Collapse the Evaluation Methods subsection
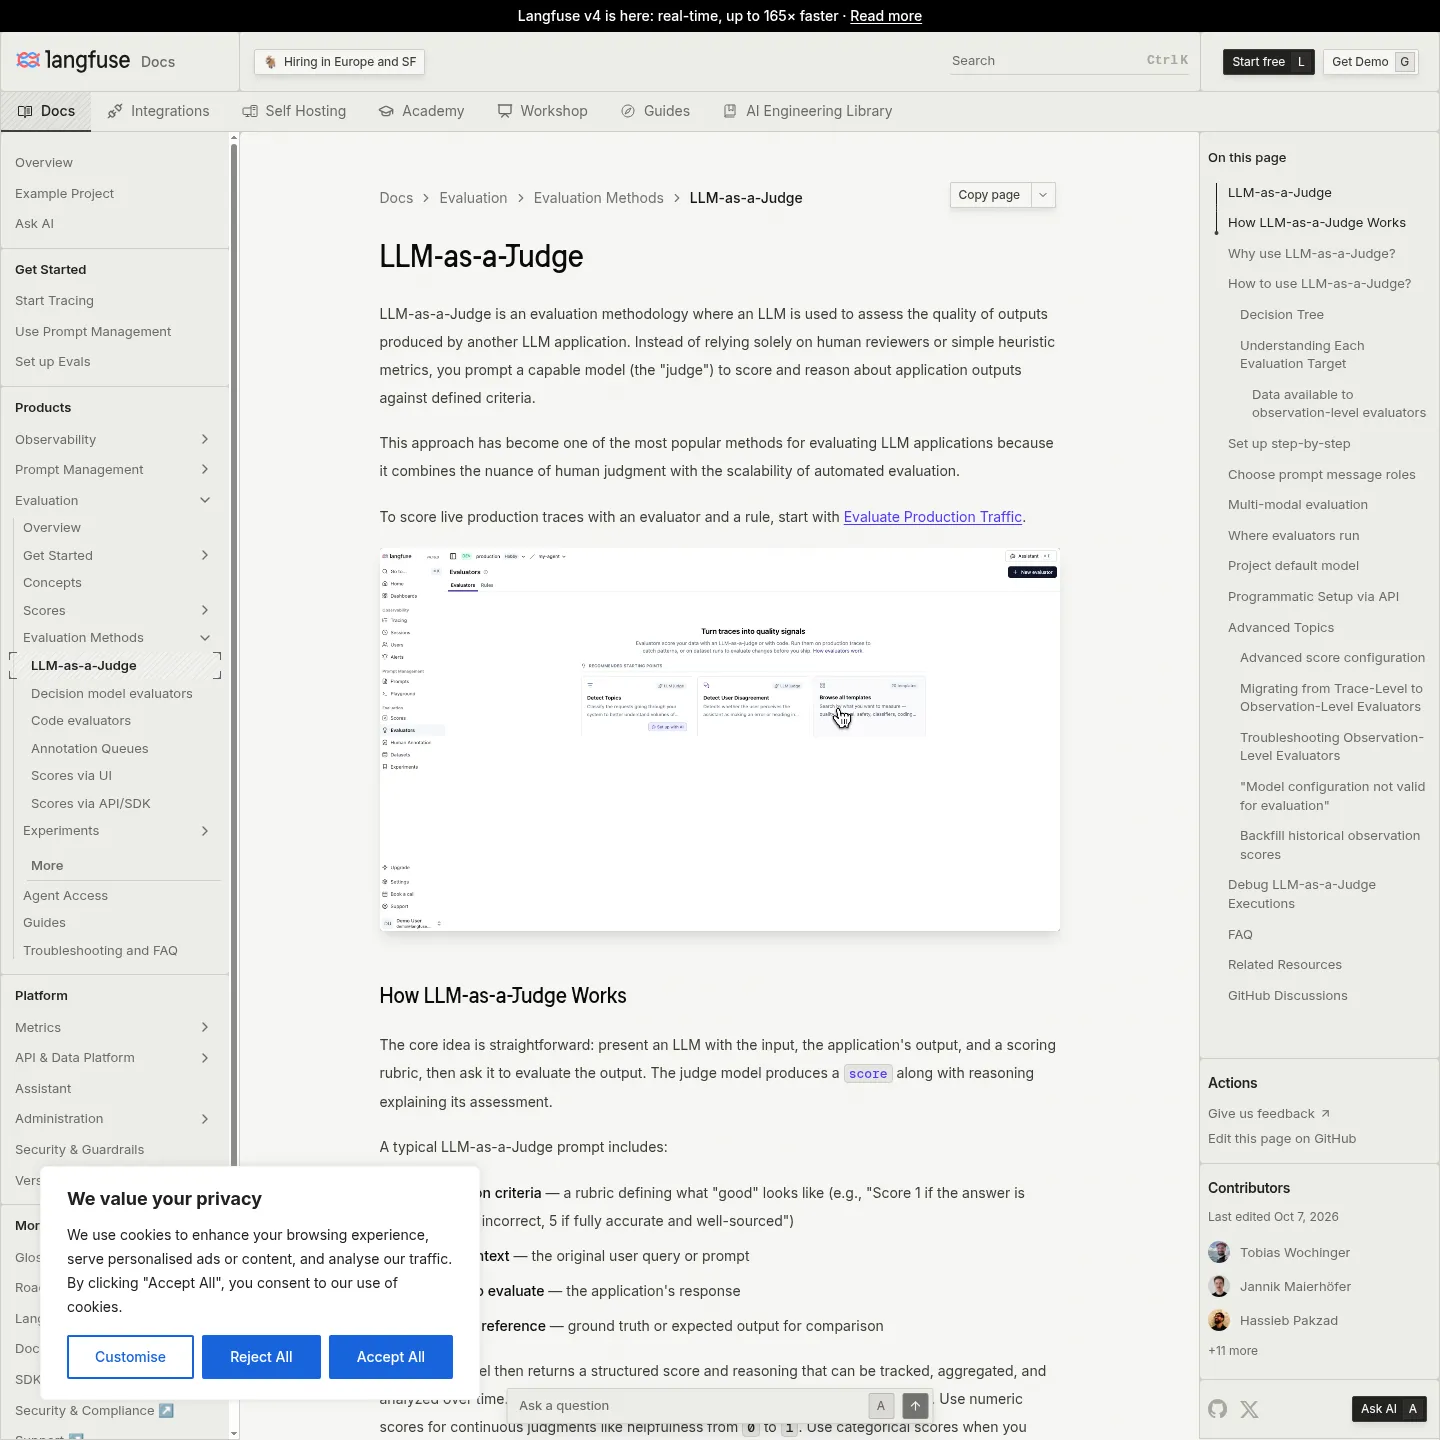The width and height of the screenshot is (1440, 1440). [205, 637]
